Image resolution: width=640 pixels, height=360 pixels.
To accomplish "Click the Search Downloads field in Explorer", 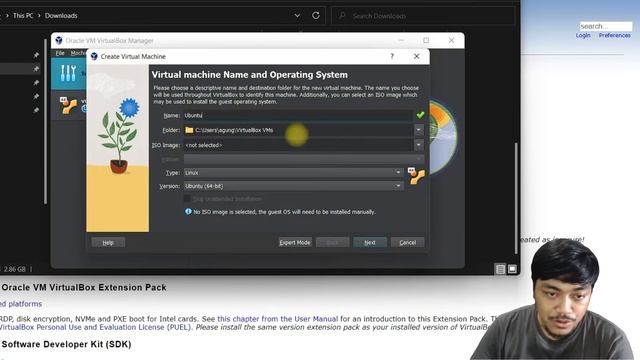I will (x=423, y=16).
